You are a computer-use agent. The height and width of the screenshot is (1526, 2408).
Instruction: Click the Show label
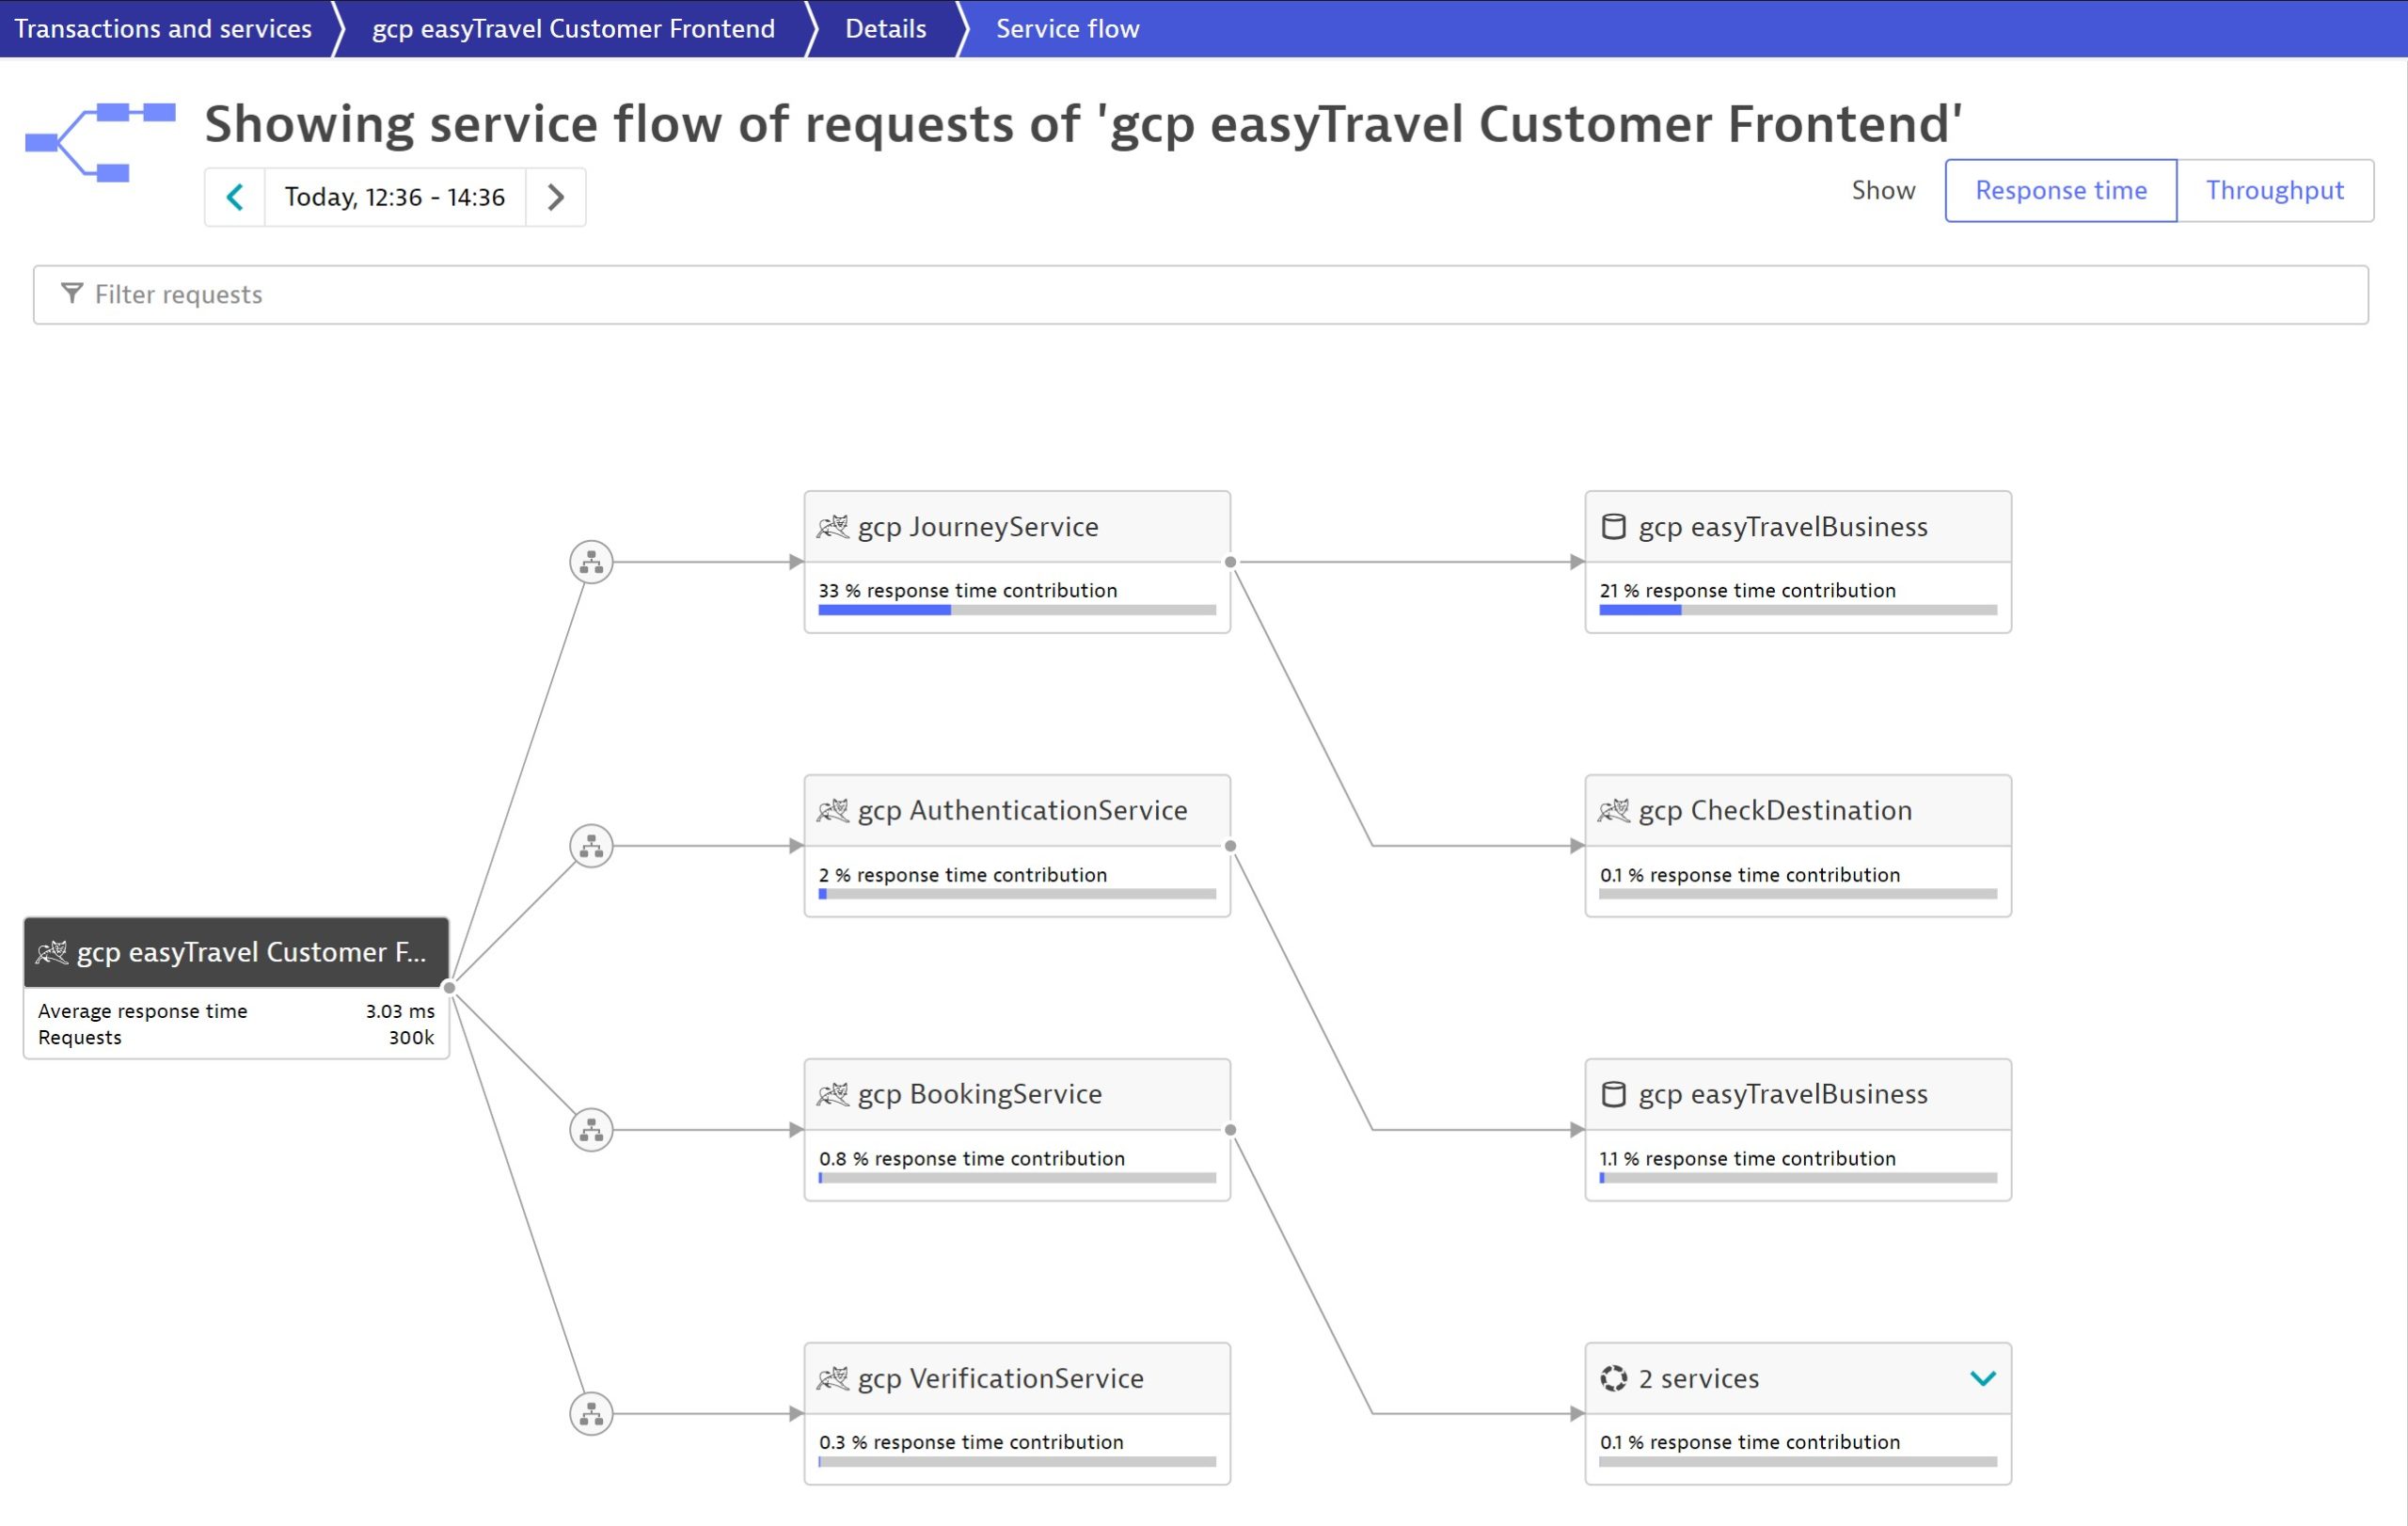click(x=1883, y=190)
